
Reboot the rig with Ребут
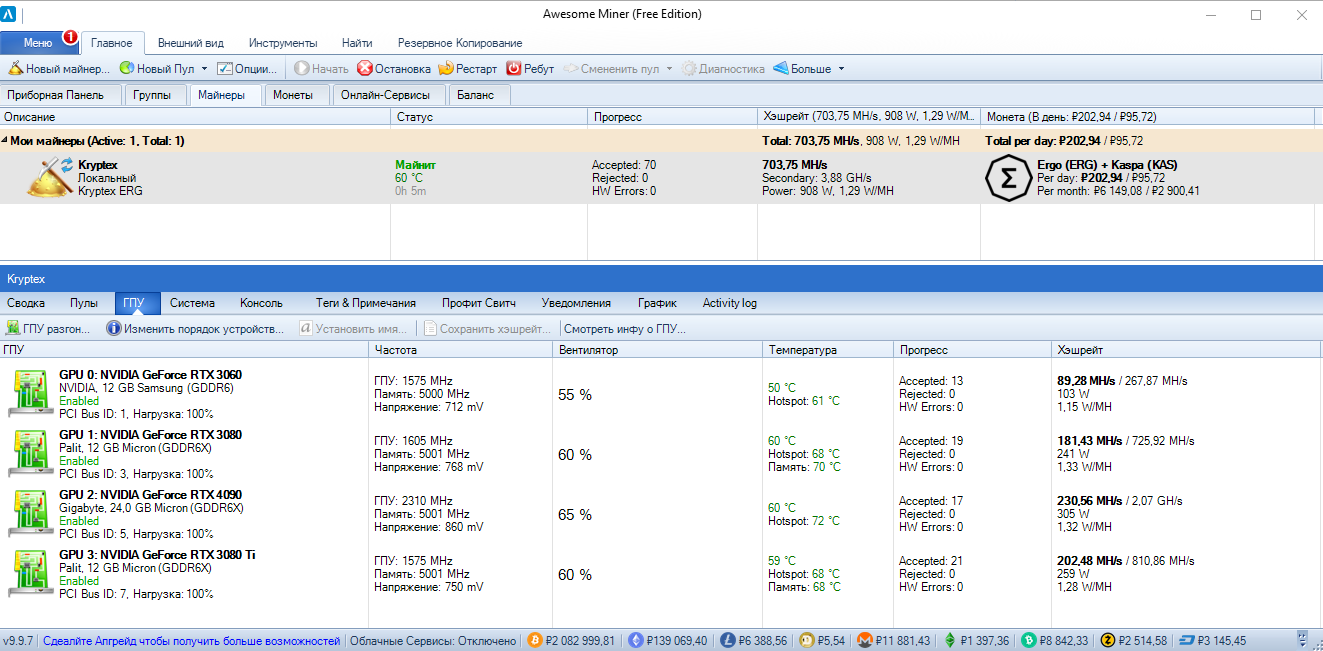(530, 69)
